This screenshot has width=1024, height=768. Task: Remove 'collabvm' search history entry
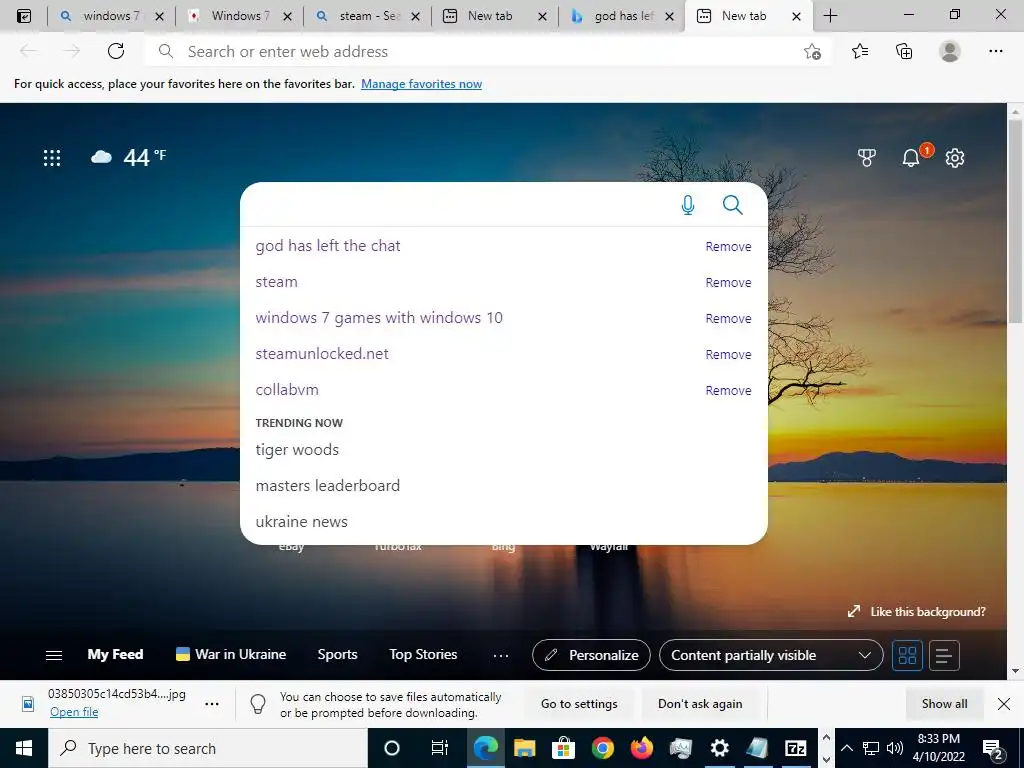tap(728, 390)
